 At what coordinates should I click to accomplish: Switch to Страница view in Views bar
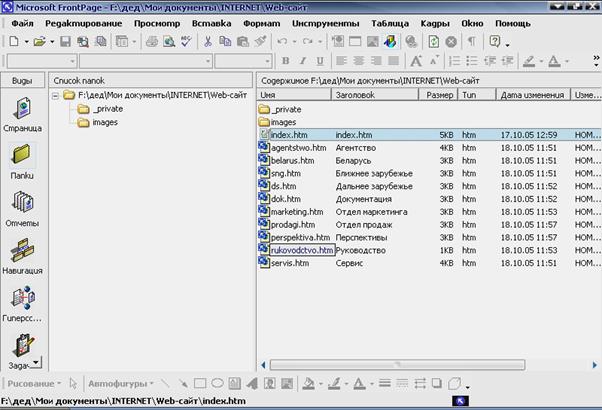[x=22, y=114]
